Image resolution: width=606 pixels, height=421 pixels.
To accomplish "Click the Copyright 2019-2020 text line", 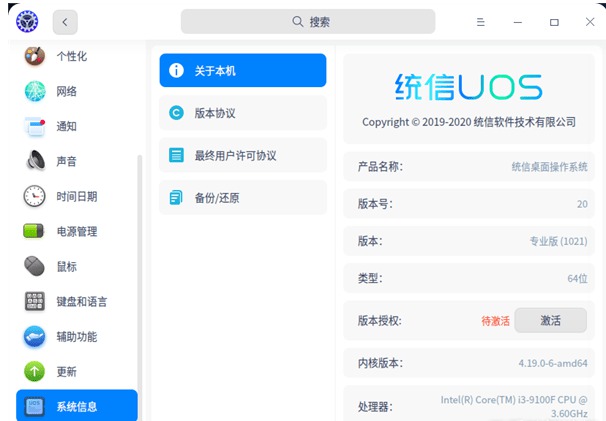I will (469, 122).
